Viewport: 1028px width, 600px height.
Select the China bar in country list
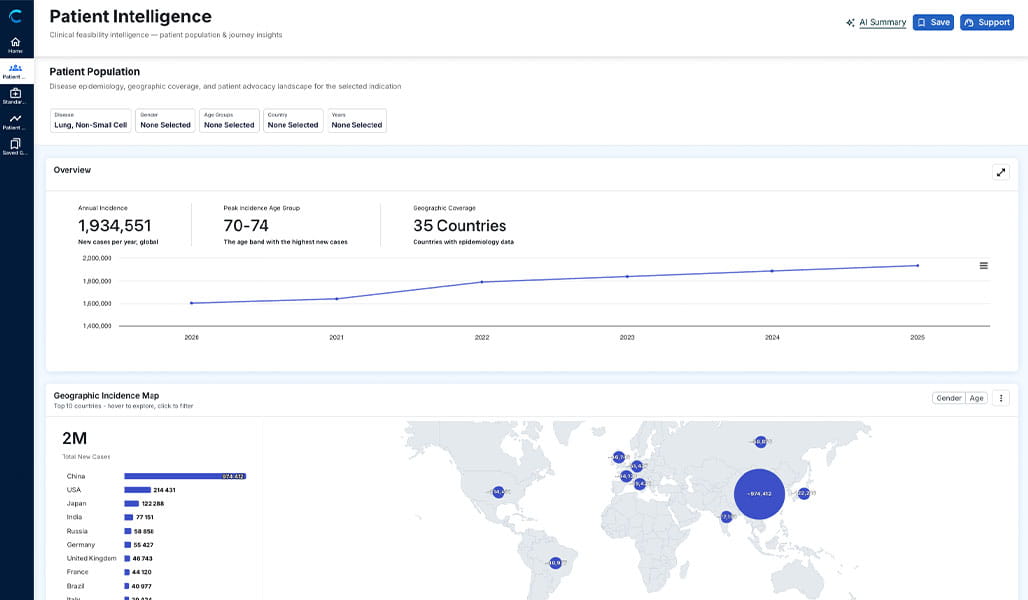tap(185, 476)
